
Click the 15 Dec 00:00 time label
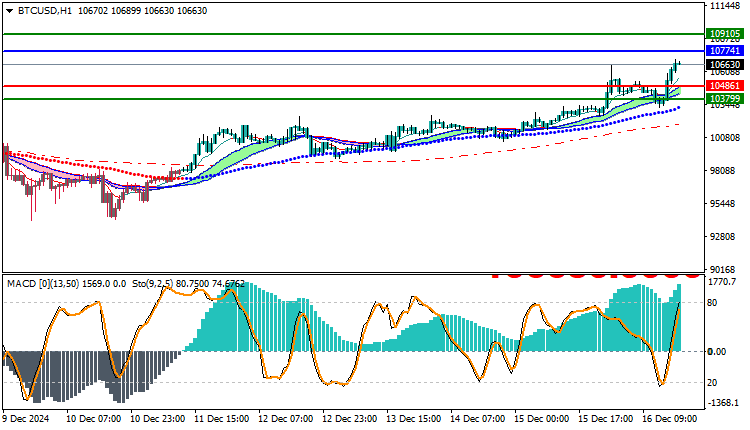point(542,419)
